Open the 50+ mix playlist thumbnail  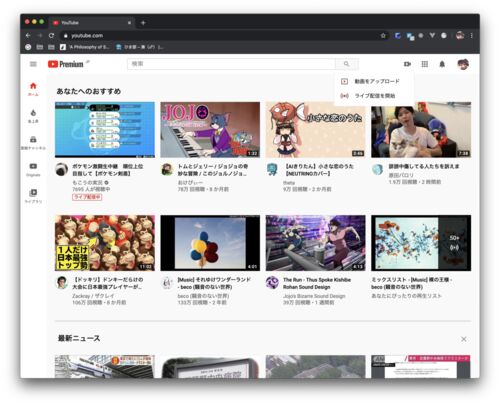[x=421, y=243]
